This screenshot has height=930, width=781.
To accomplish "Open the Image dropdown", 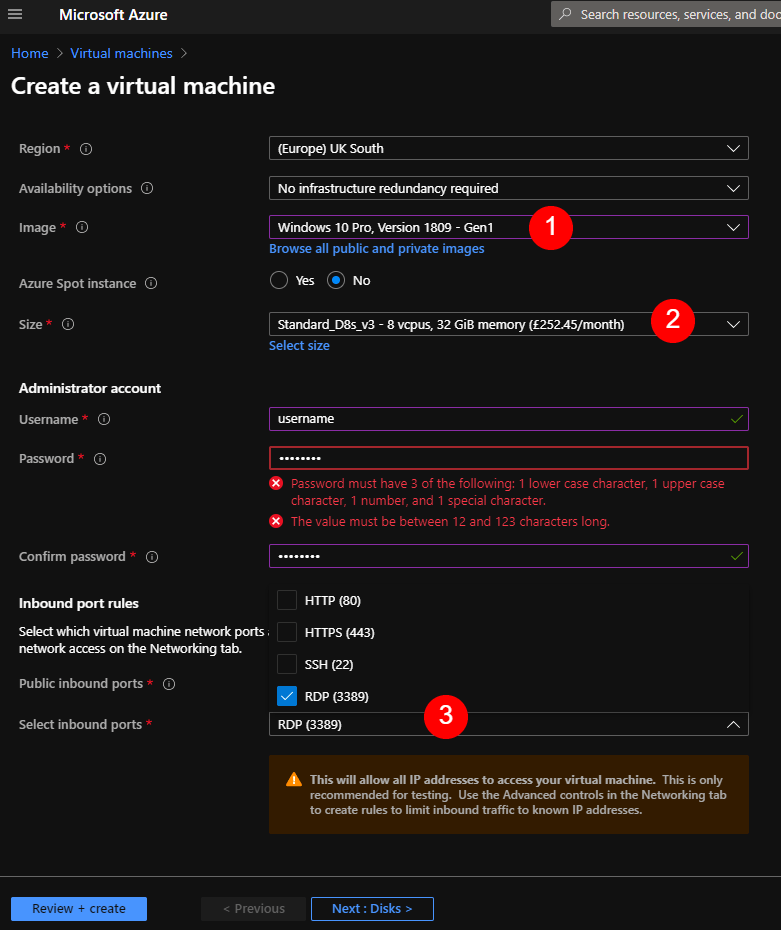I will [x=509, y=227].
